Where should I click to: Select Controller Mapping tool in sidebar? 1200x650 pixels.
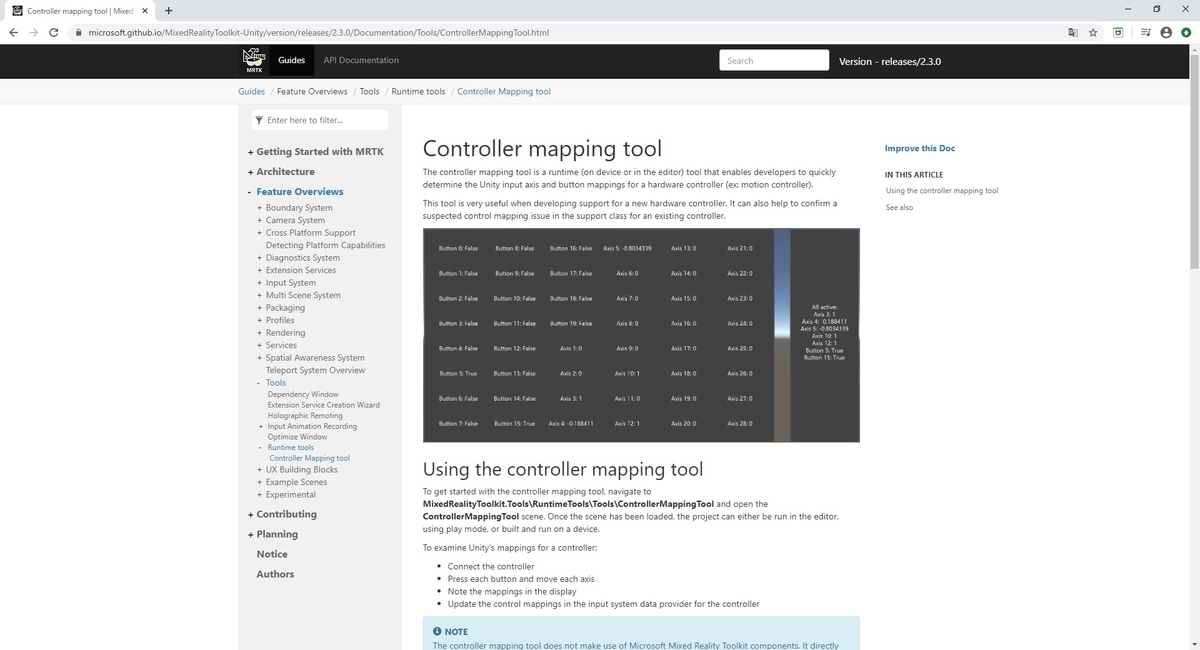(310, 458)
